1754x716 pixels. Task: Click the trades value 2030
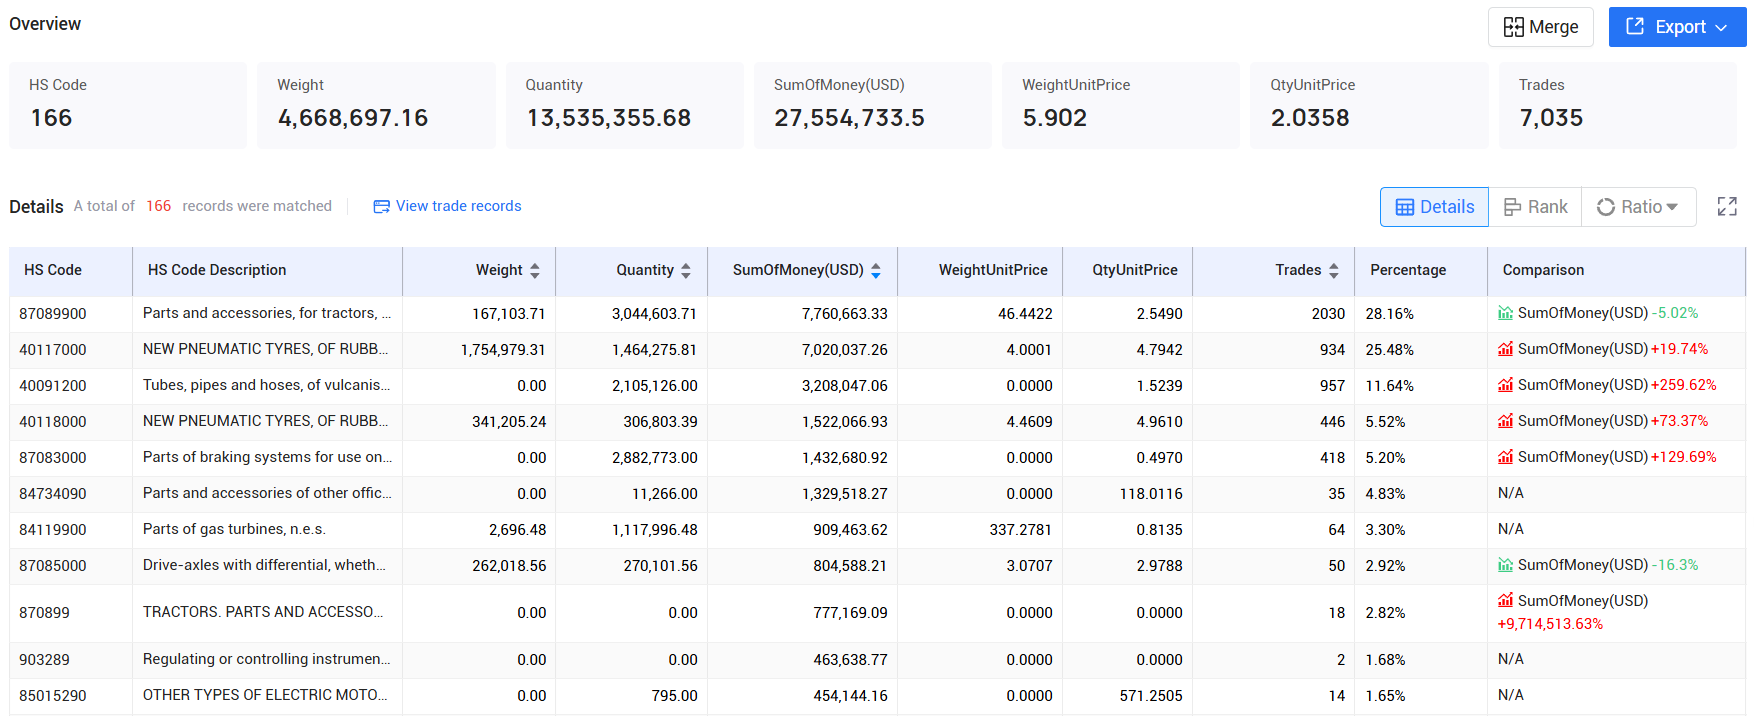click(1328, 314)
